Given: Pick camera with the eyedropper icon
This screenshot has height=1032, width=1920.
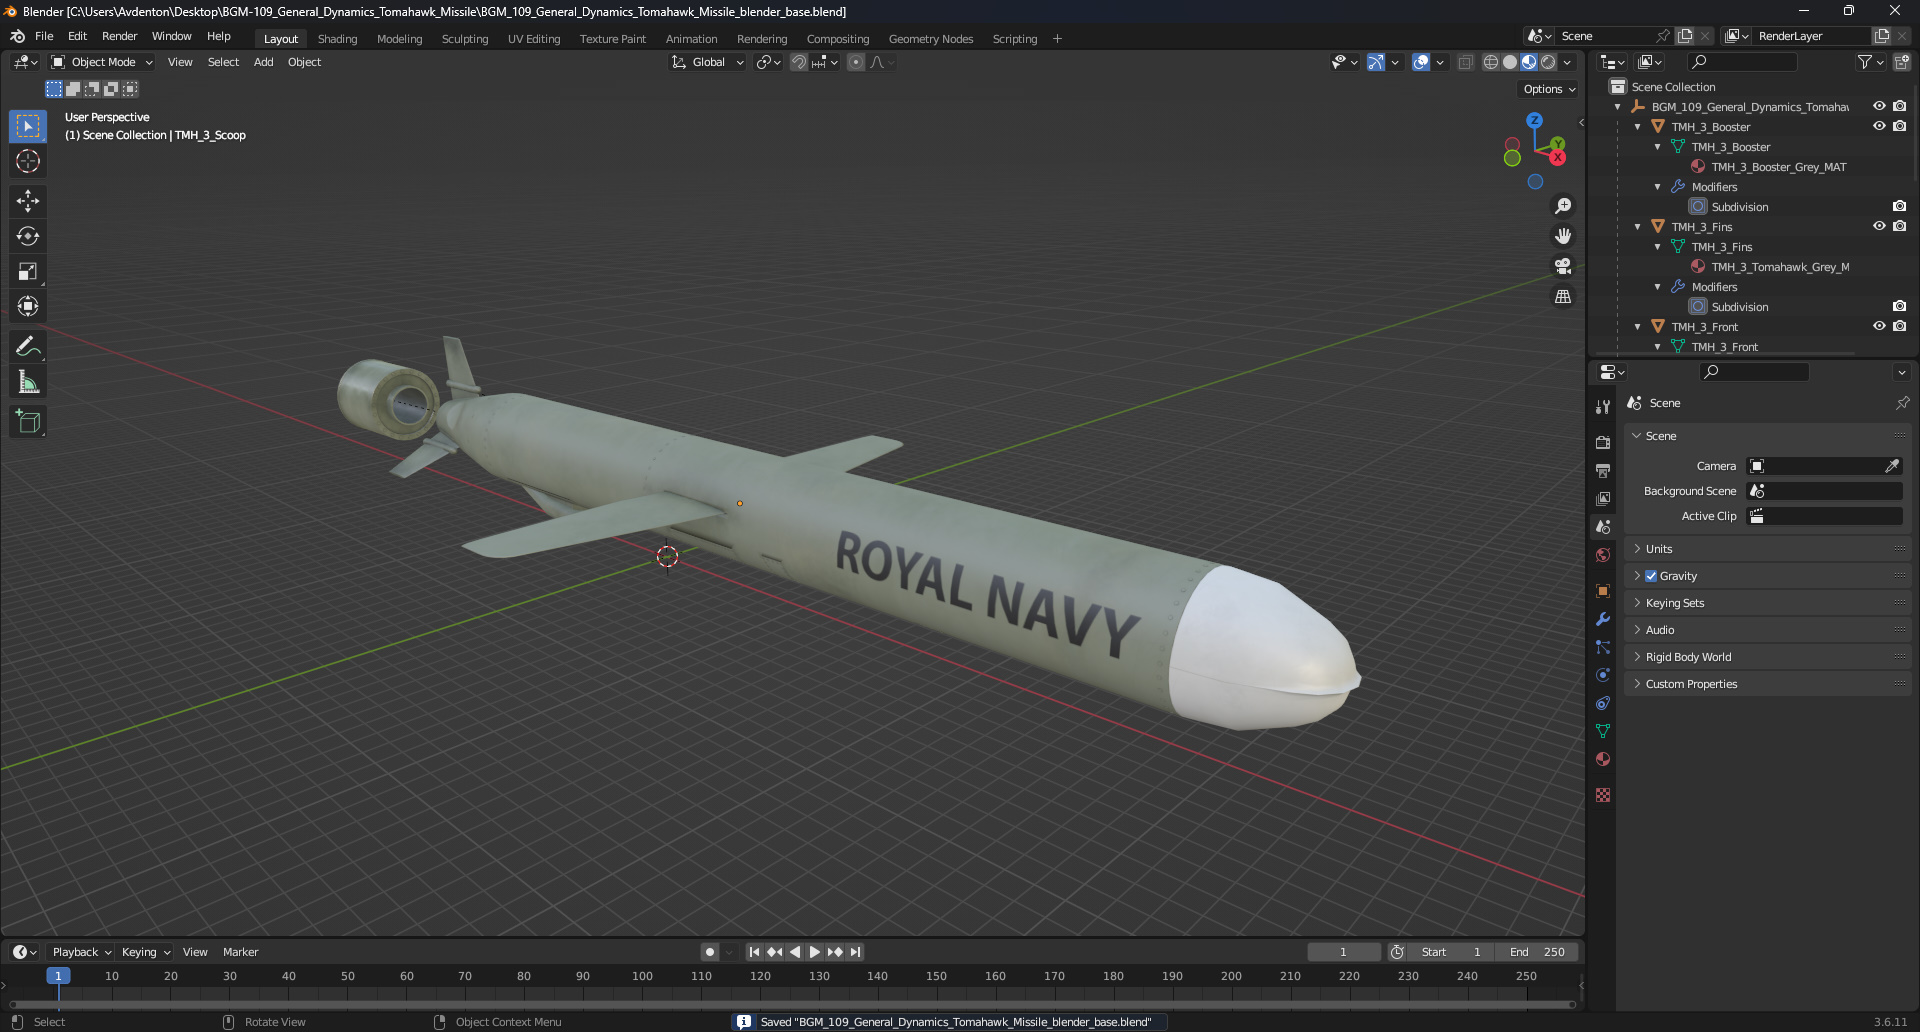Looking at the screenshot, I should coord(1891,466).
